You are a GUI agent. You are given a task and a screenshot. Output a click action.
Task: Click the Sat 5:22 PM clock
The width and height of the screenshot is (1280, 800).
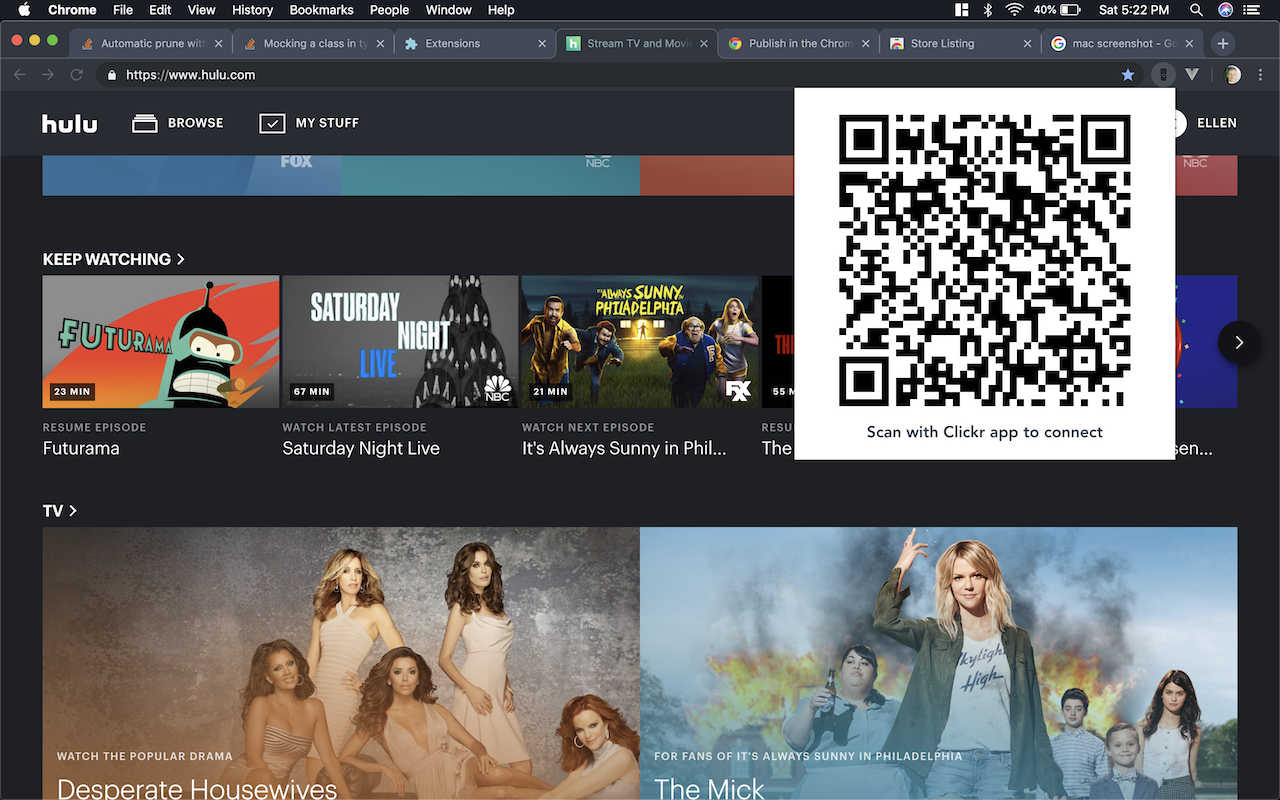pos(1133,10)
